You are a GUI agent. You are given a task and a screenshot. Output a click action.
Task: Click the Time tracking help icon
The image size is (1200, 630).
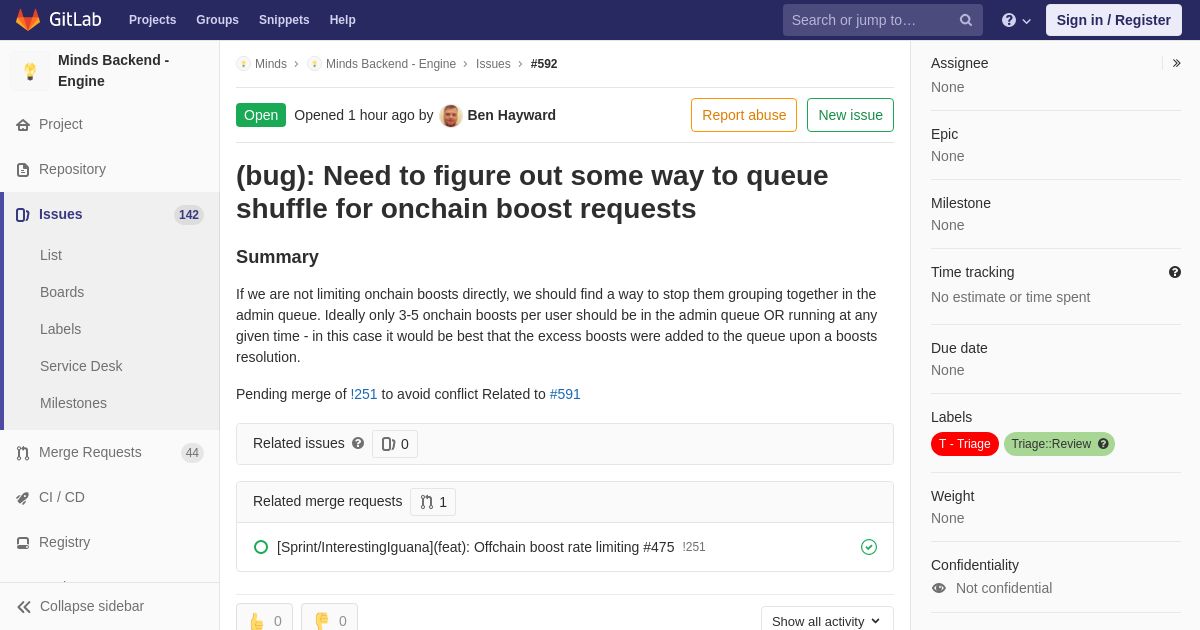(x=1175, y=272)
